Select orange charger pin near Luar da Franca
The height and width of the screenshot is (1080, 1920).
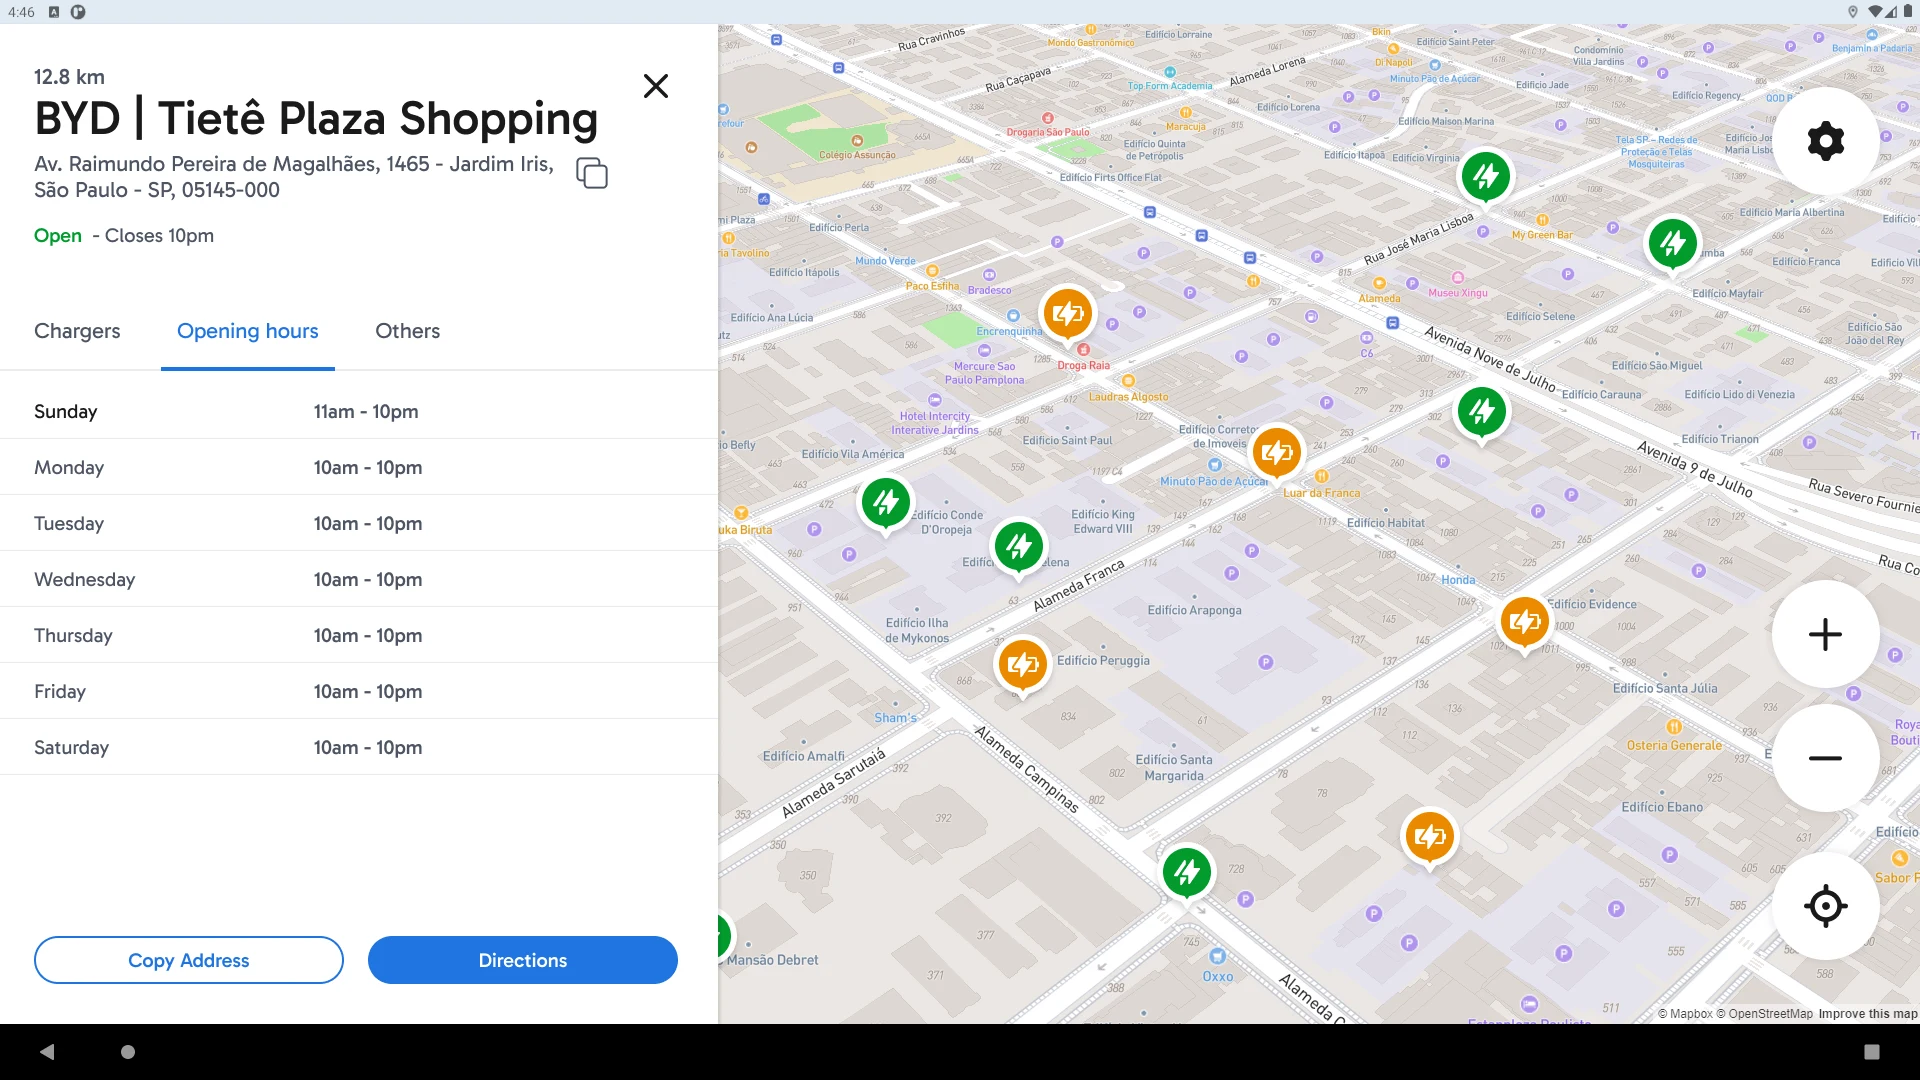[1277, 453]
